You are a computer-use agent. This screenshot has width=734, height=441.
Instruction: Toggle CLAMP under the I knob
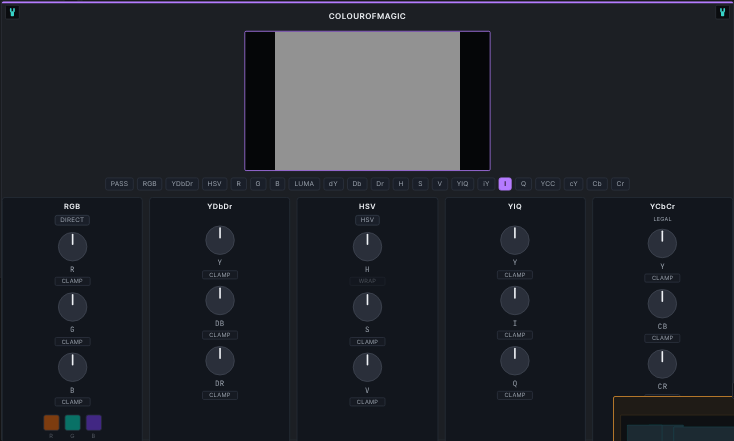click(x=515, y=335)
